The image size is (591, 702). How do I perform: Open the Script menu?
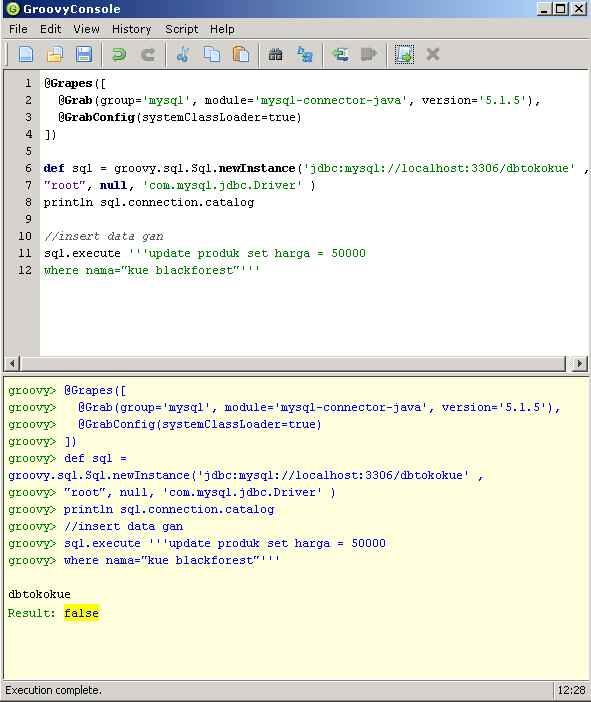181,29
